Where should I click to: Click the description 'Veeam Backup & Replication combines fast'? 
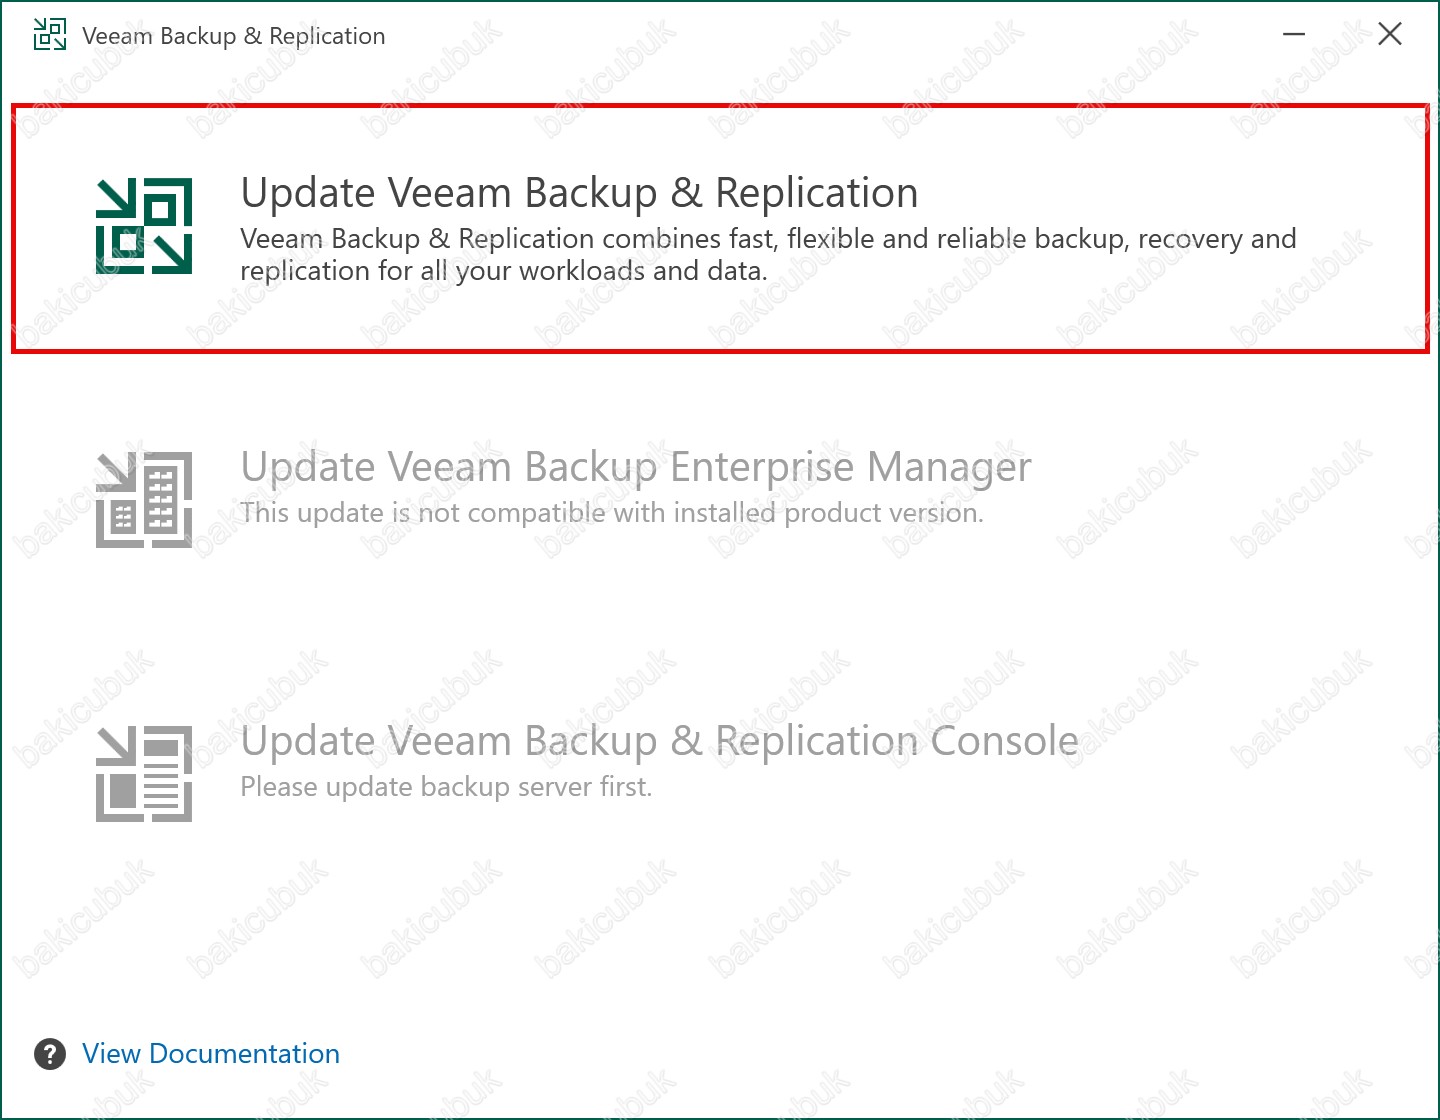[768, 254]
